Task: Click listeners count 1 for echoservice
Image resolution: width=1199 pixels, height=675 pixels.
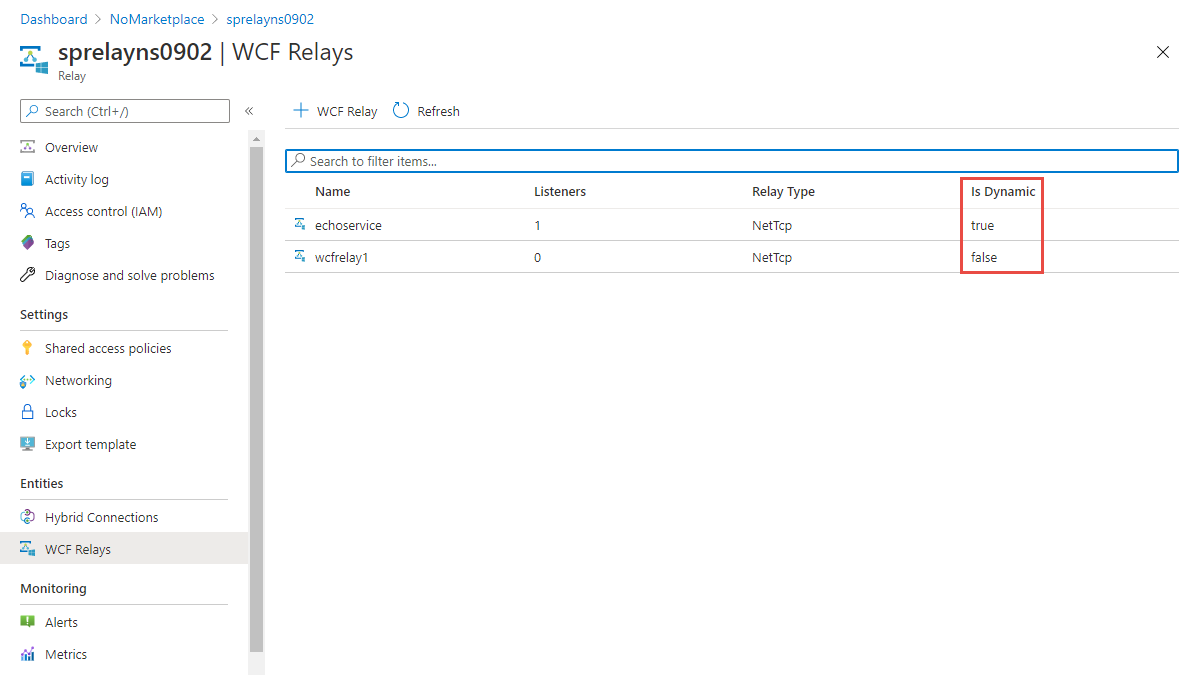Action: pyautogui.click(x=538, y=225)
